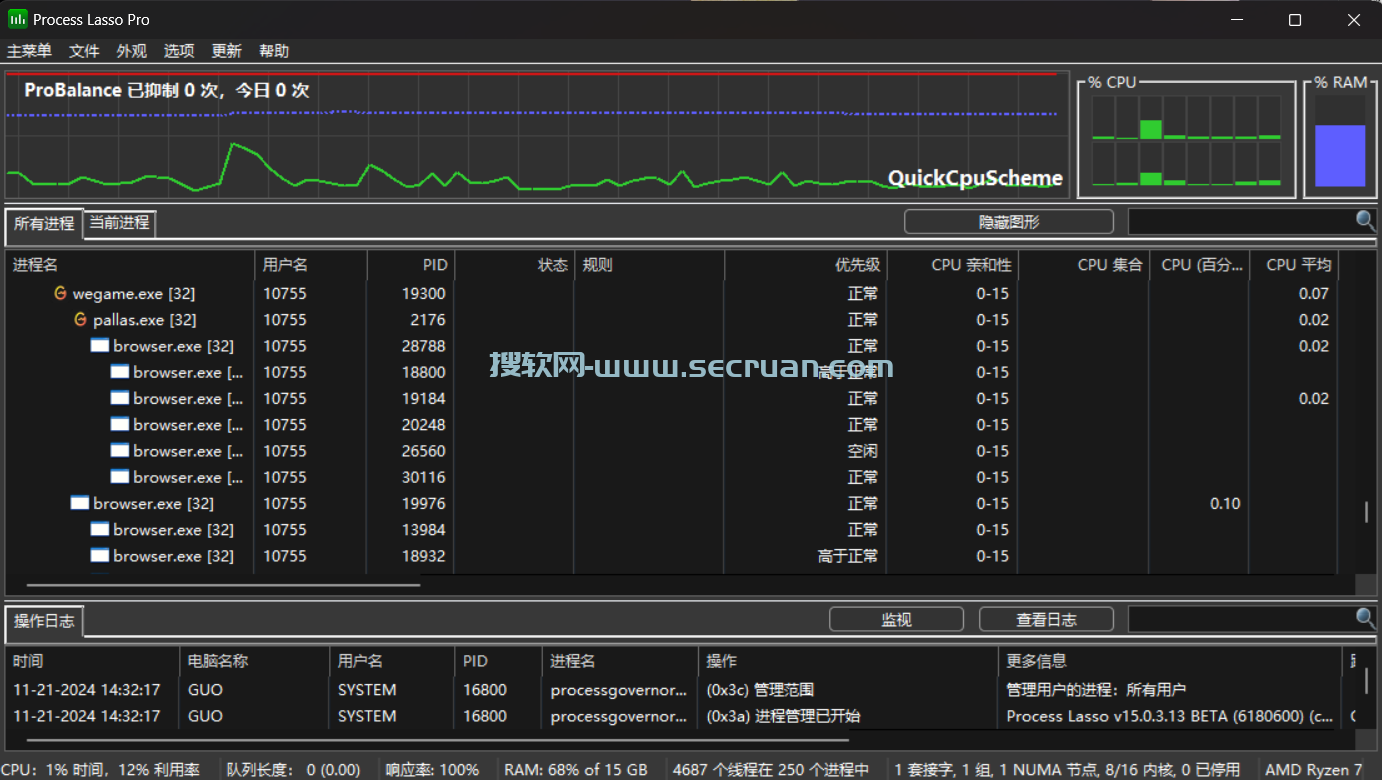Sort by PID column in process list
This screenshot has width=1382, height=780.
tap(411, 265)
